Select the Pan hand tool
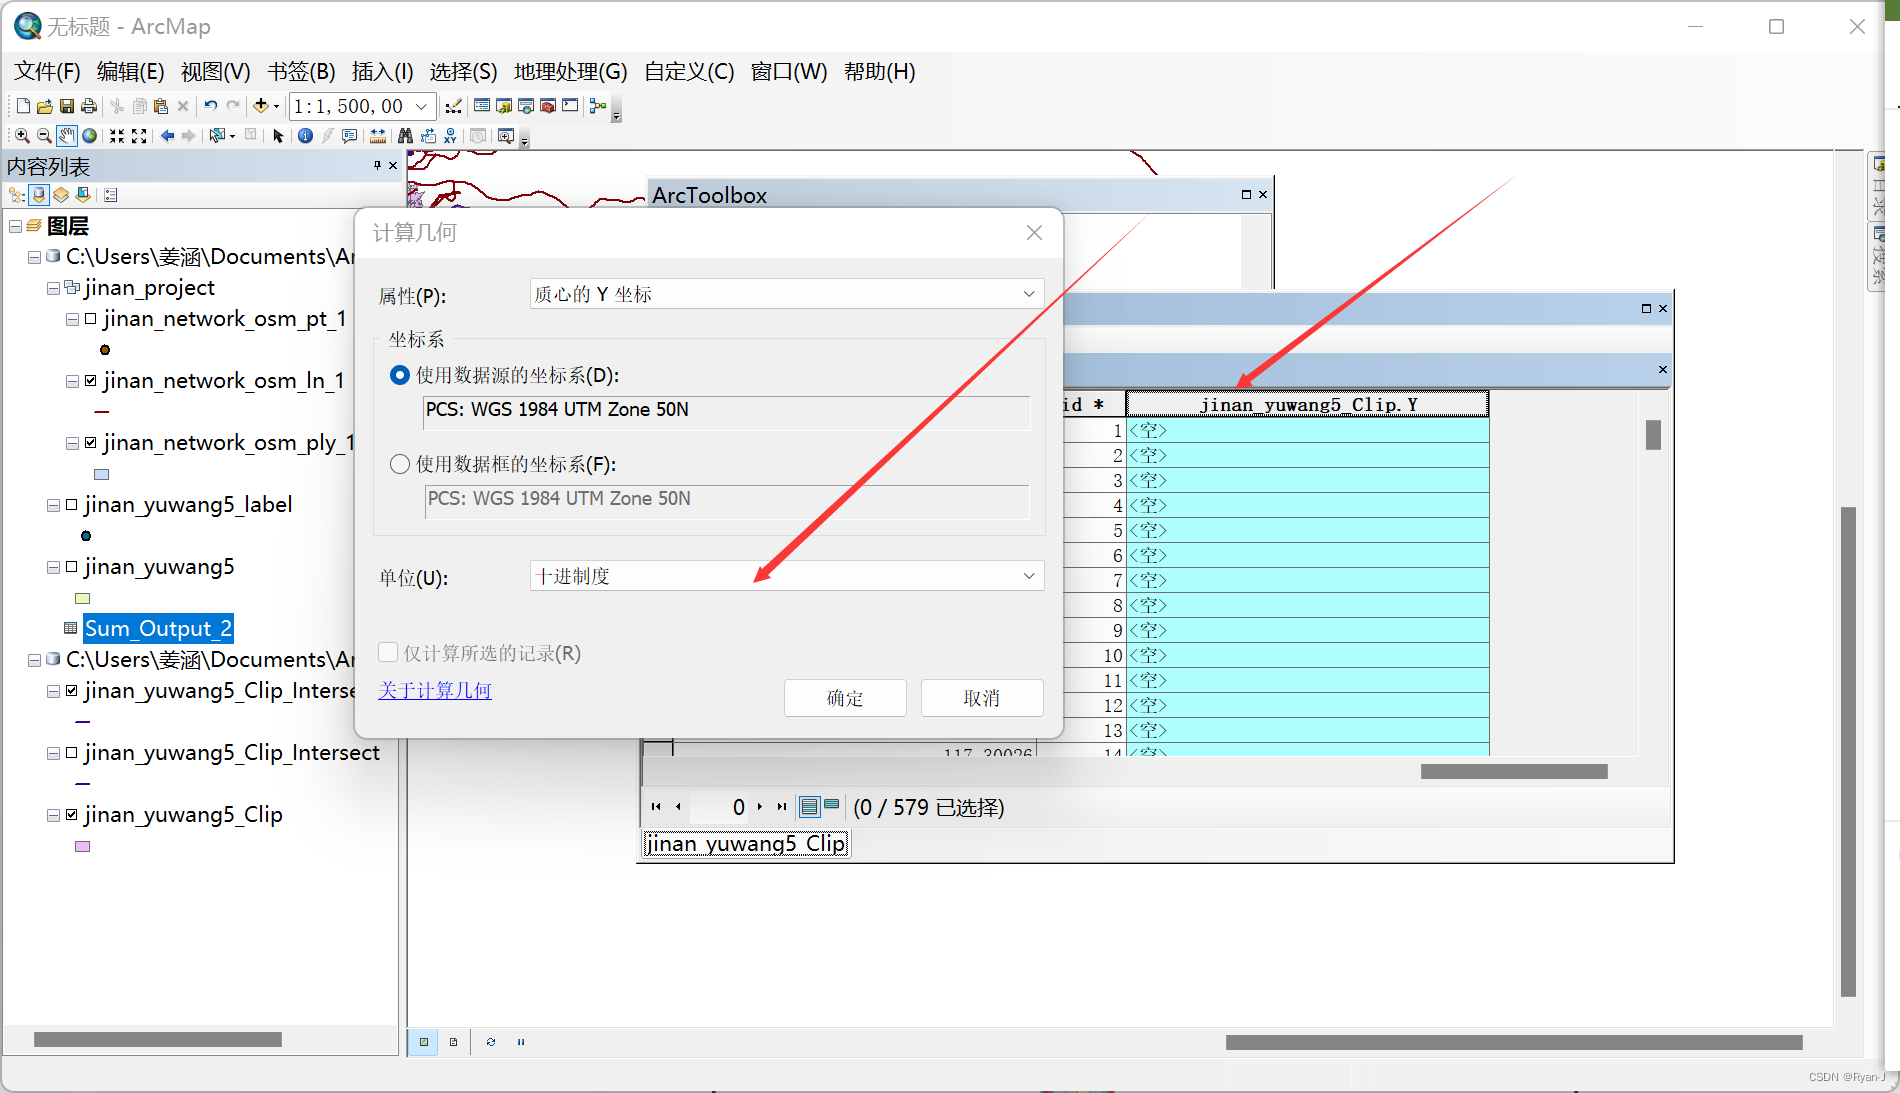Viewport: 1900px width, 1093px height. 67,136
